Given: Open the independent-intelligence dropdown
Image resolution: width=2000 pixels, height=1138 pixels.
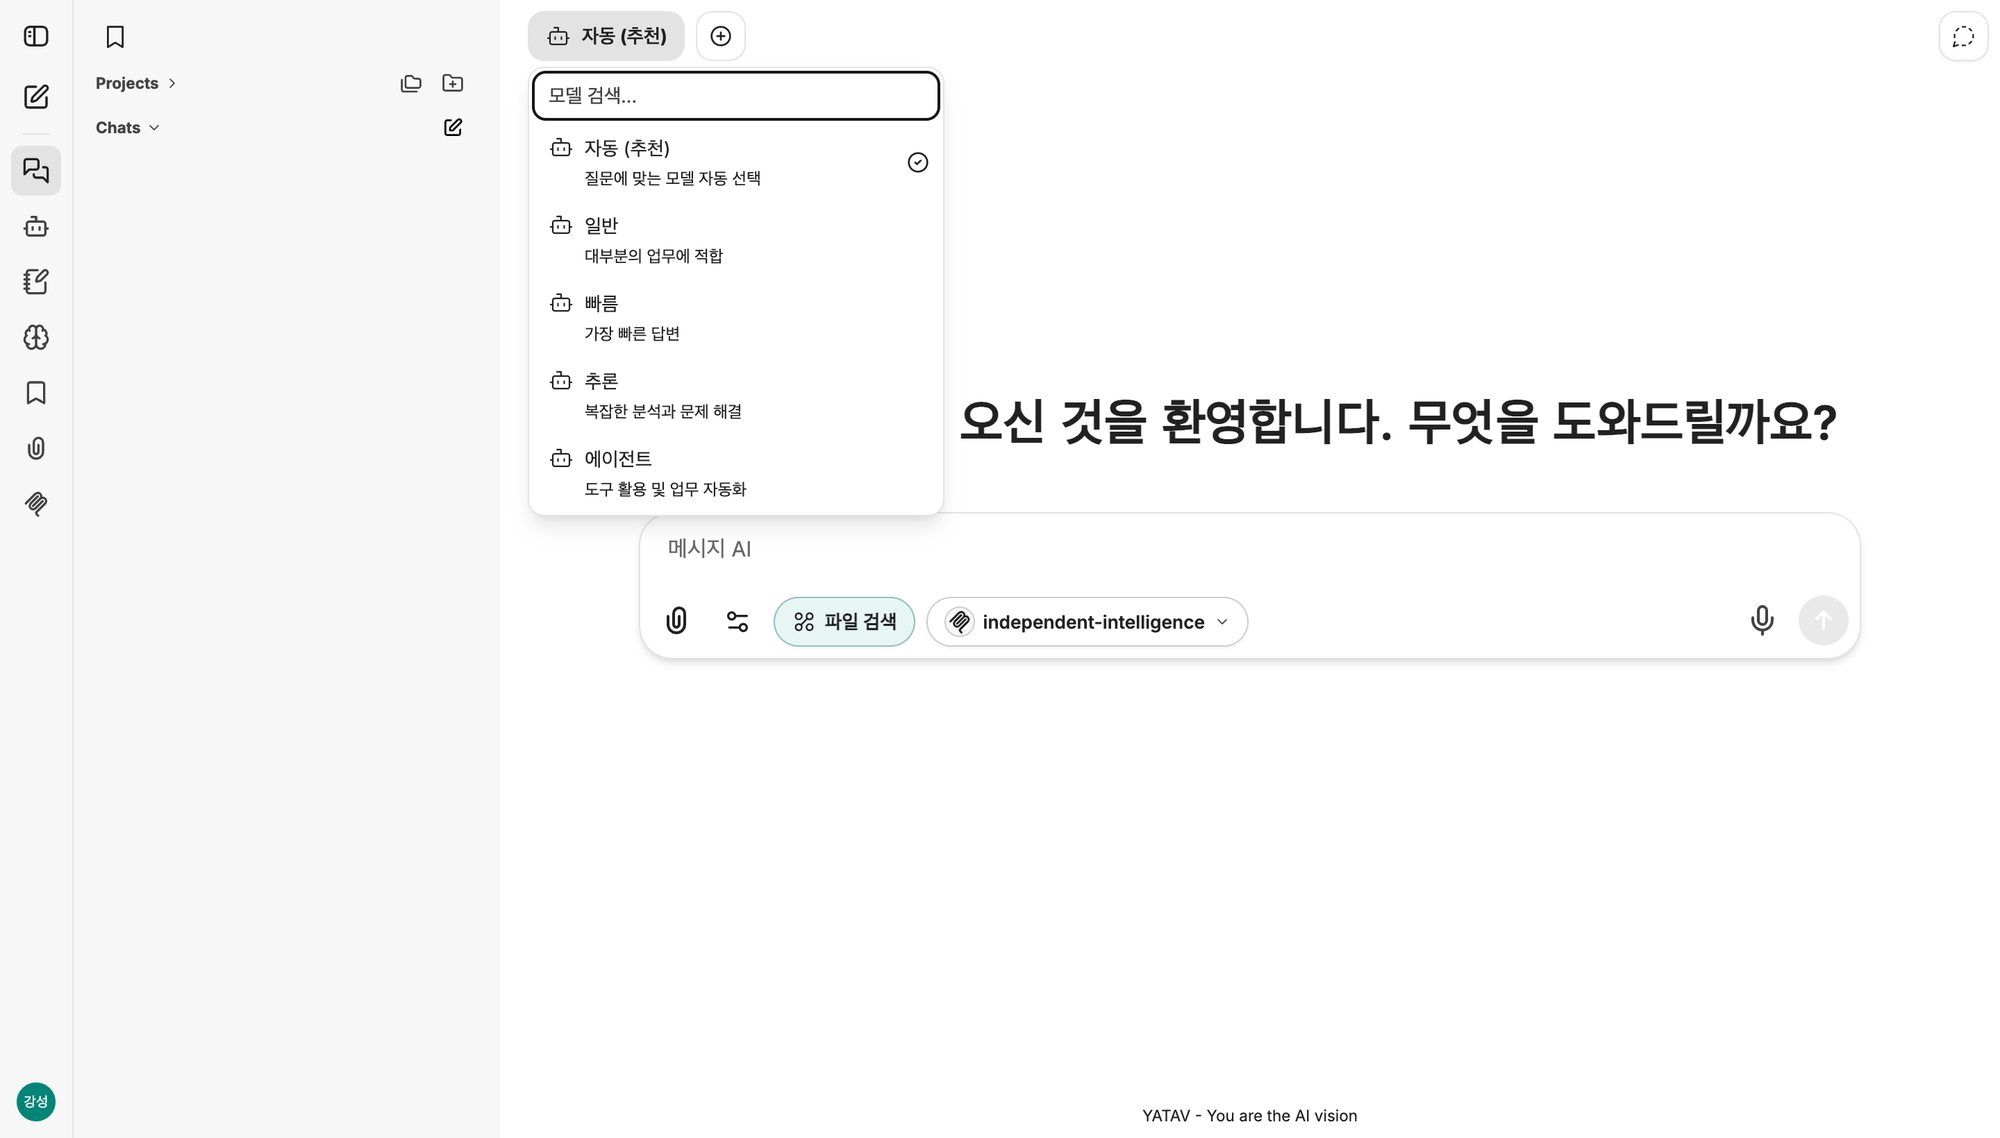Looking at the screenshot, I should pos(1087,622).
